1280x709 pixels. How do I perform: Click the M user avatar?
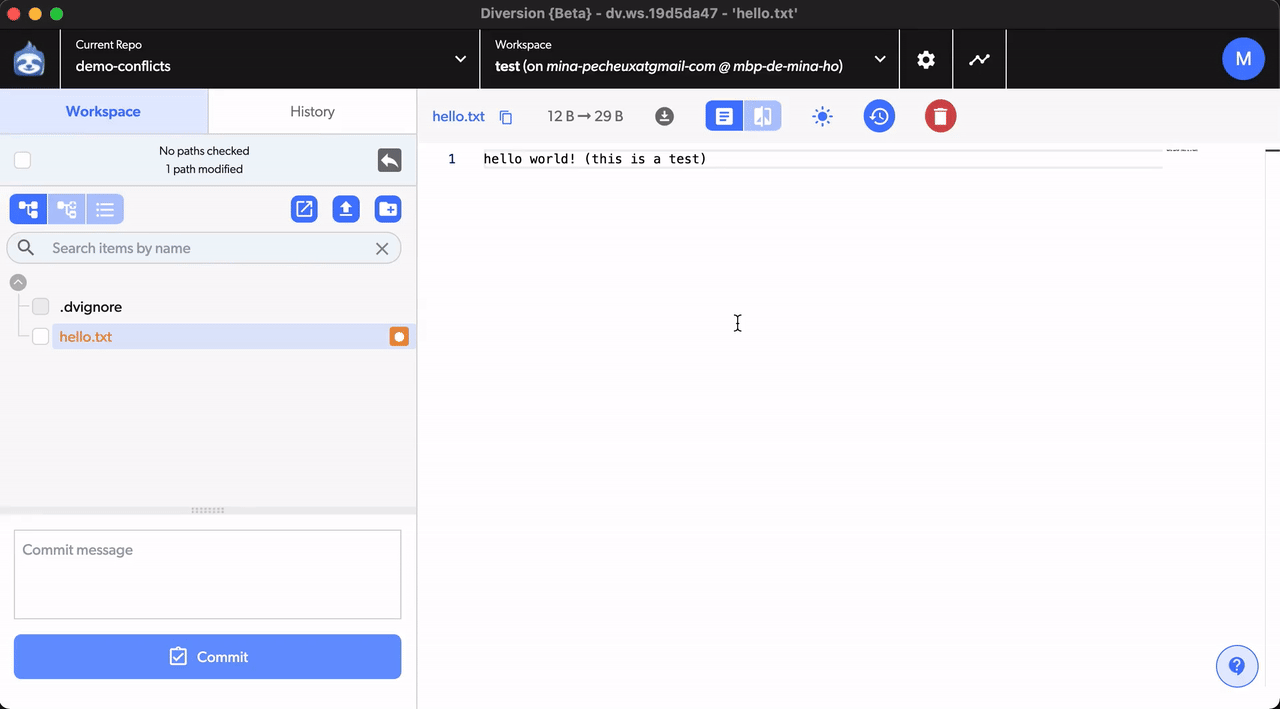tap(1243, 59)
